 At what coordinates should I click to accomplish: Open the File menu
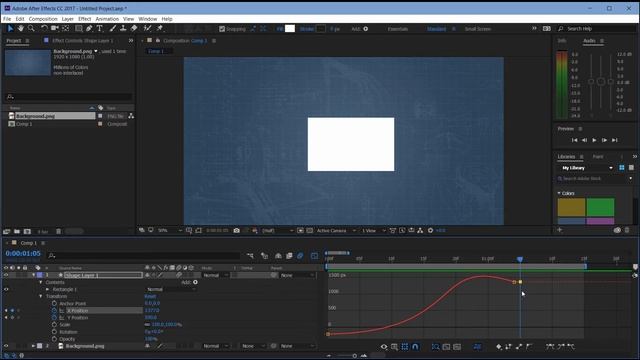tap(7, 19)
